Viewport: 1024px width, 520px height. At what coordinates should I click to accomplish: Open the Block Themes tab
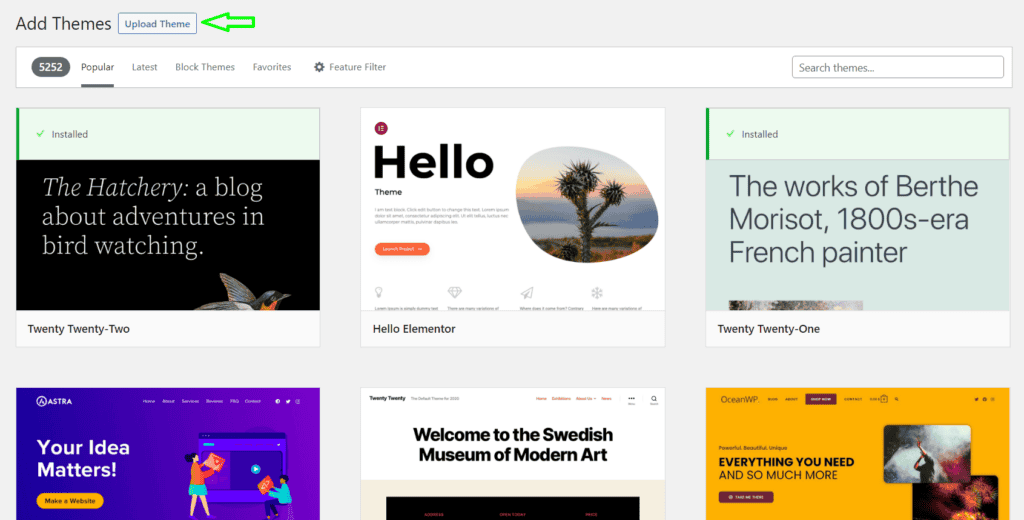tap(204, 67)
